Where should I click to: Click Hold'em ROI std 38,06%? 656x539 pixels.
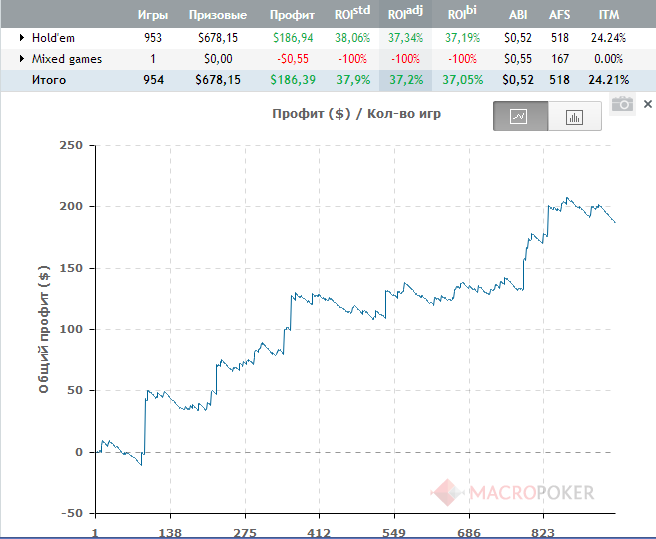[x=353, y=38]
